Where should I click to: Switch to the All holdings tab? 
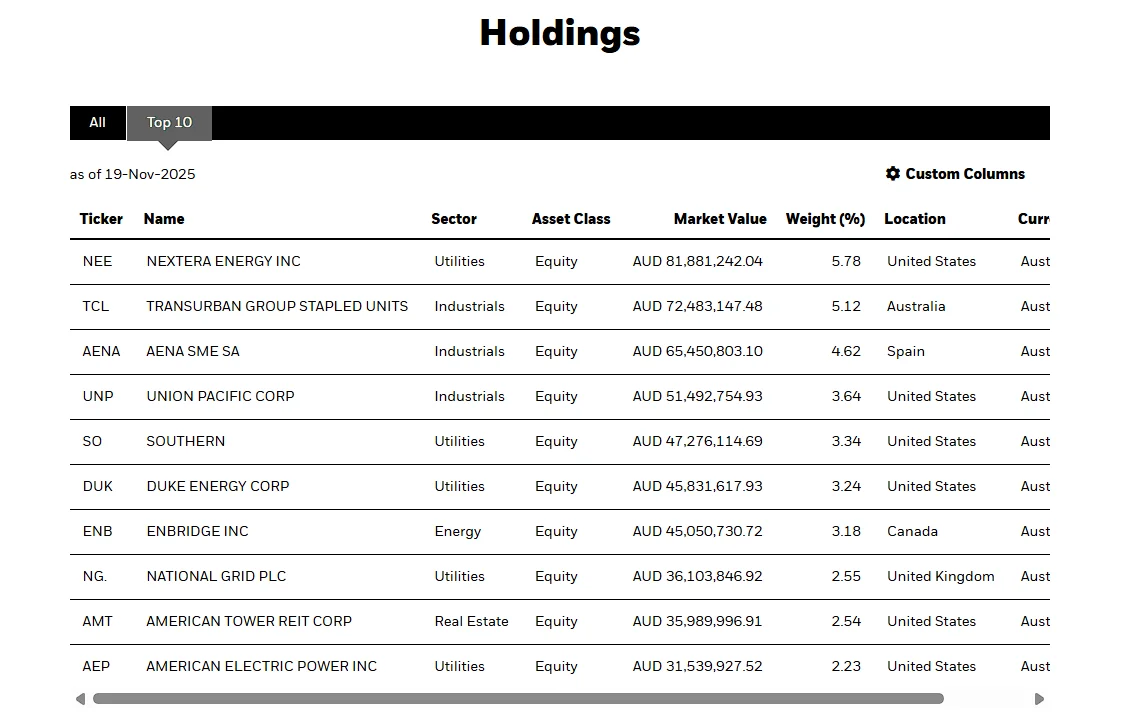tap(97, 123)
